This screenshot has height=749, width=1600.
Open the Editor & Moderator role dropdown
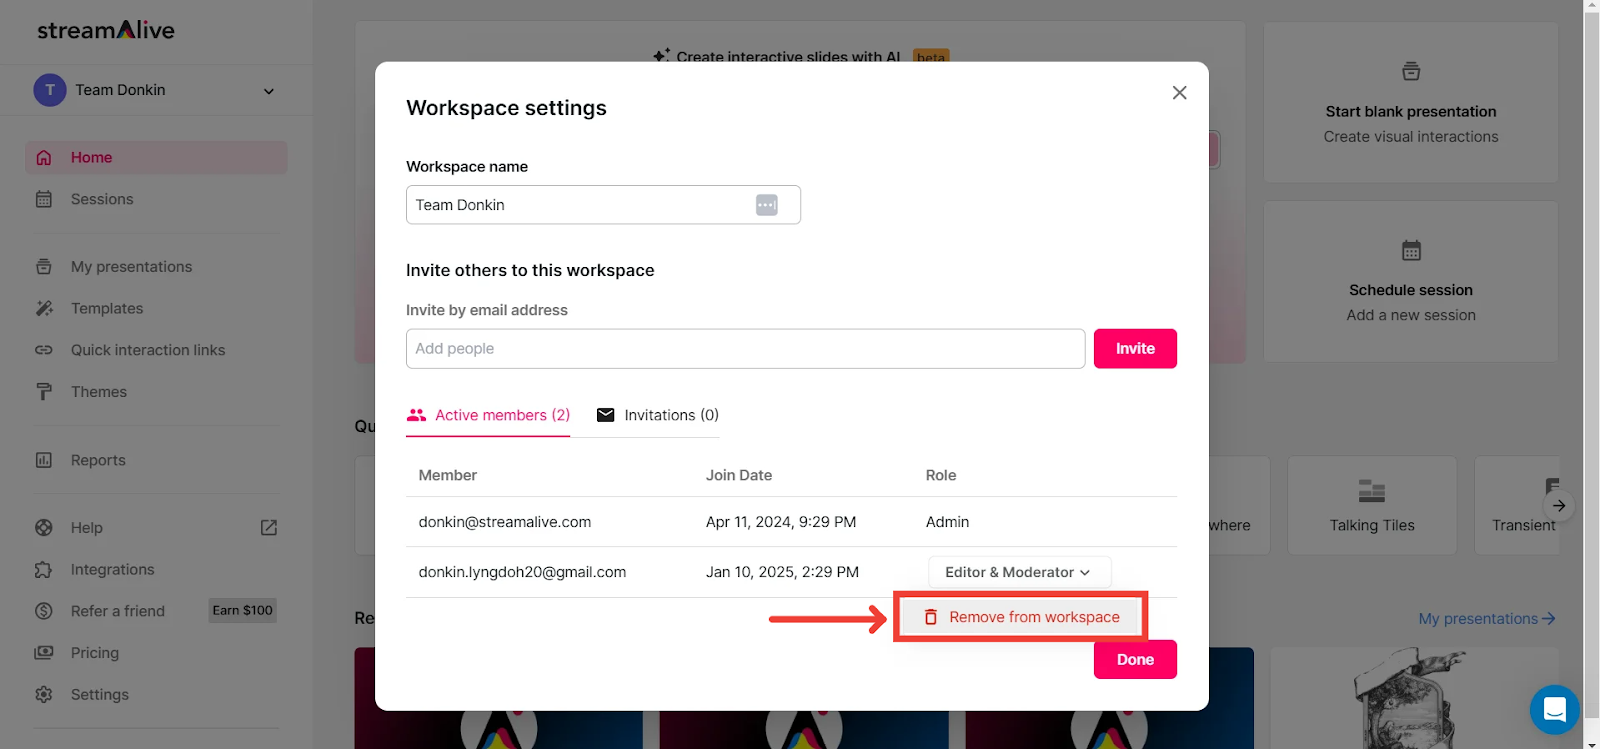click(1019, 572)
